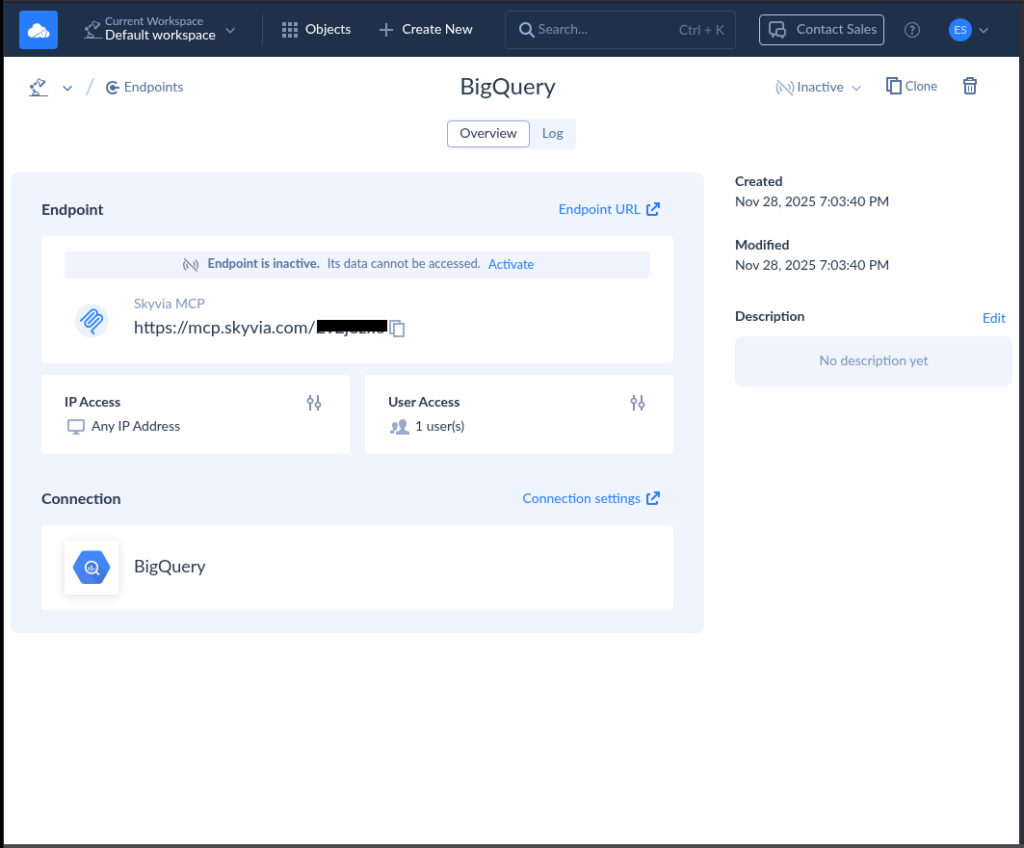This screenshot has height=848, width=1024.
Task: Clone the BigQuery endpoint
Action: click(911, 86)
